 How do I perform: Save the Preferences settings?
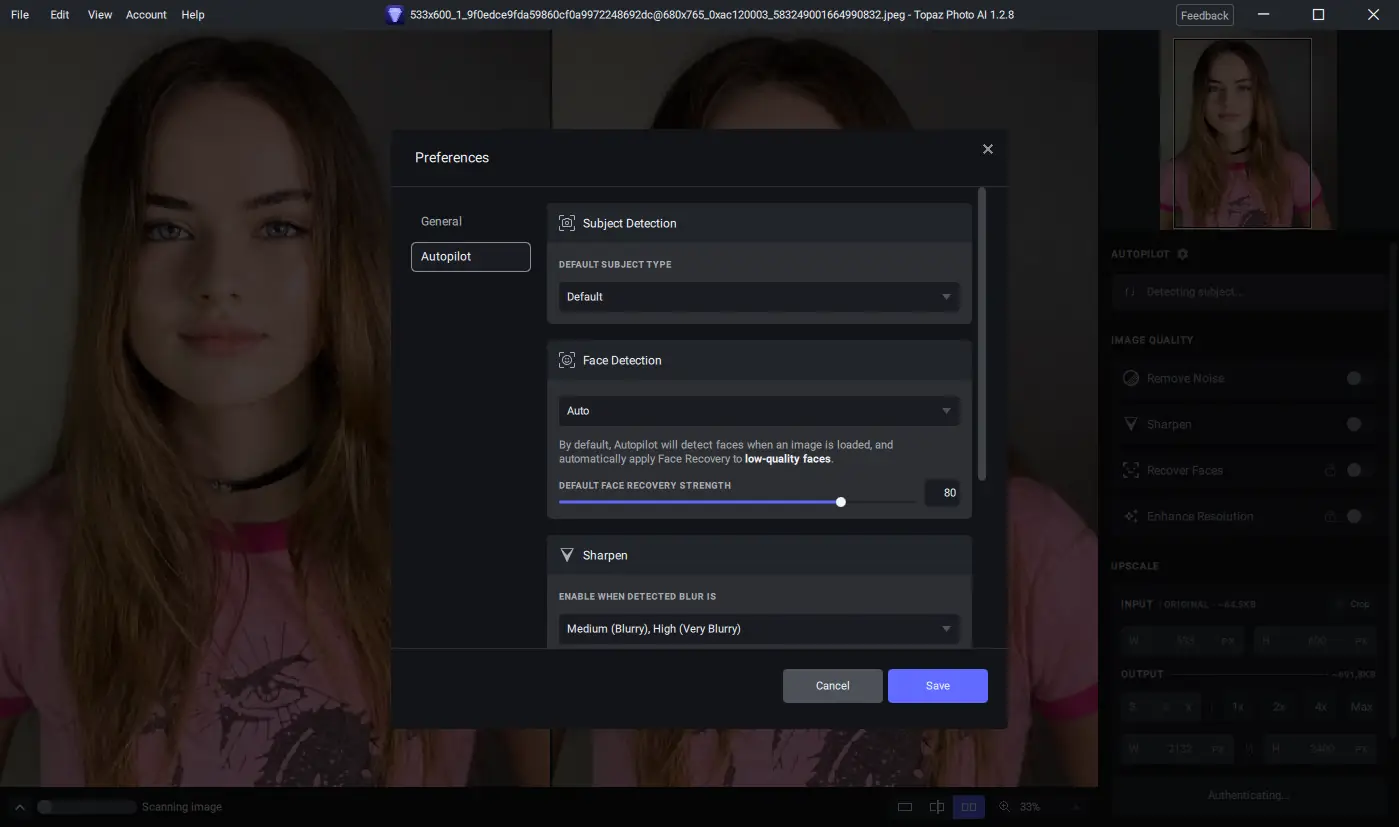pyautogui.click(x=937, y=686)
